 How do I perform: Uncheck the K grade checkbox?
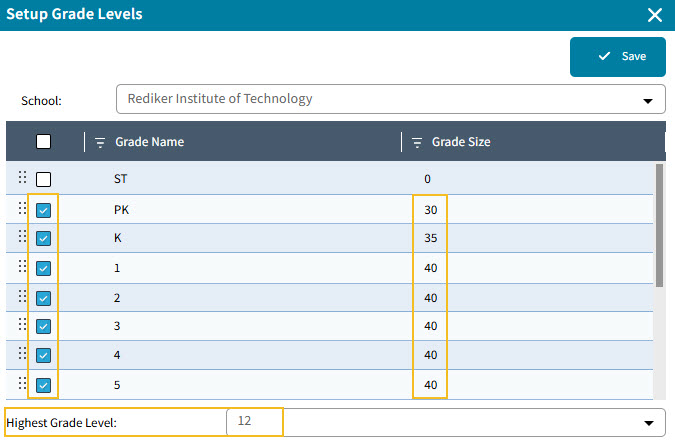[43, 238]
